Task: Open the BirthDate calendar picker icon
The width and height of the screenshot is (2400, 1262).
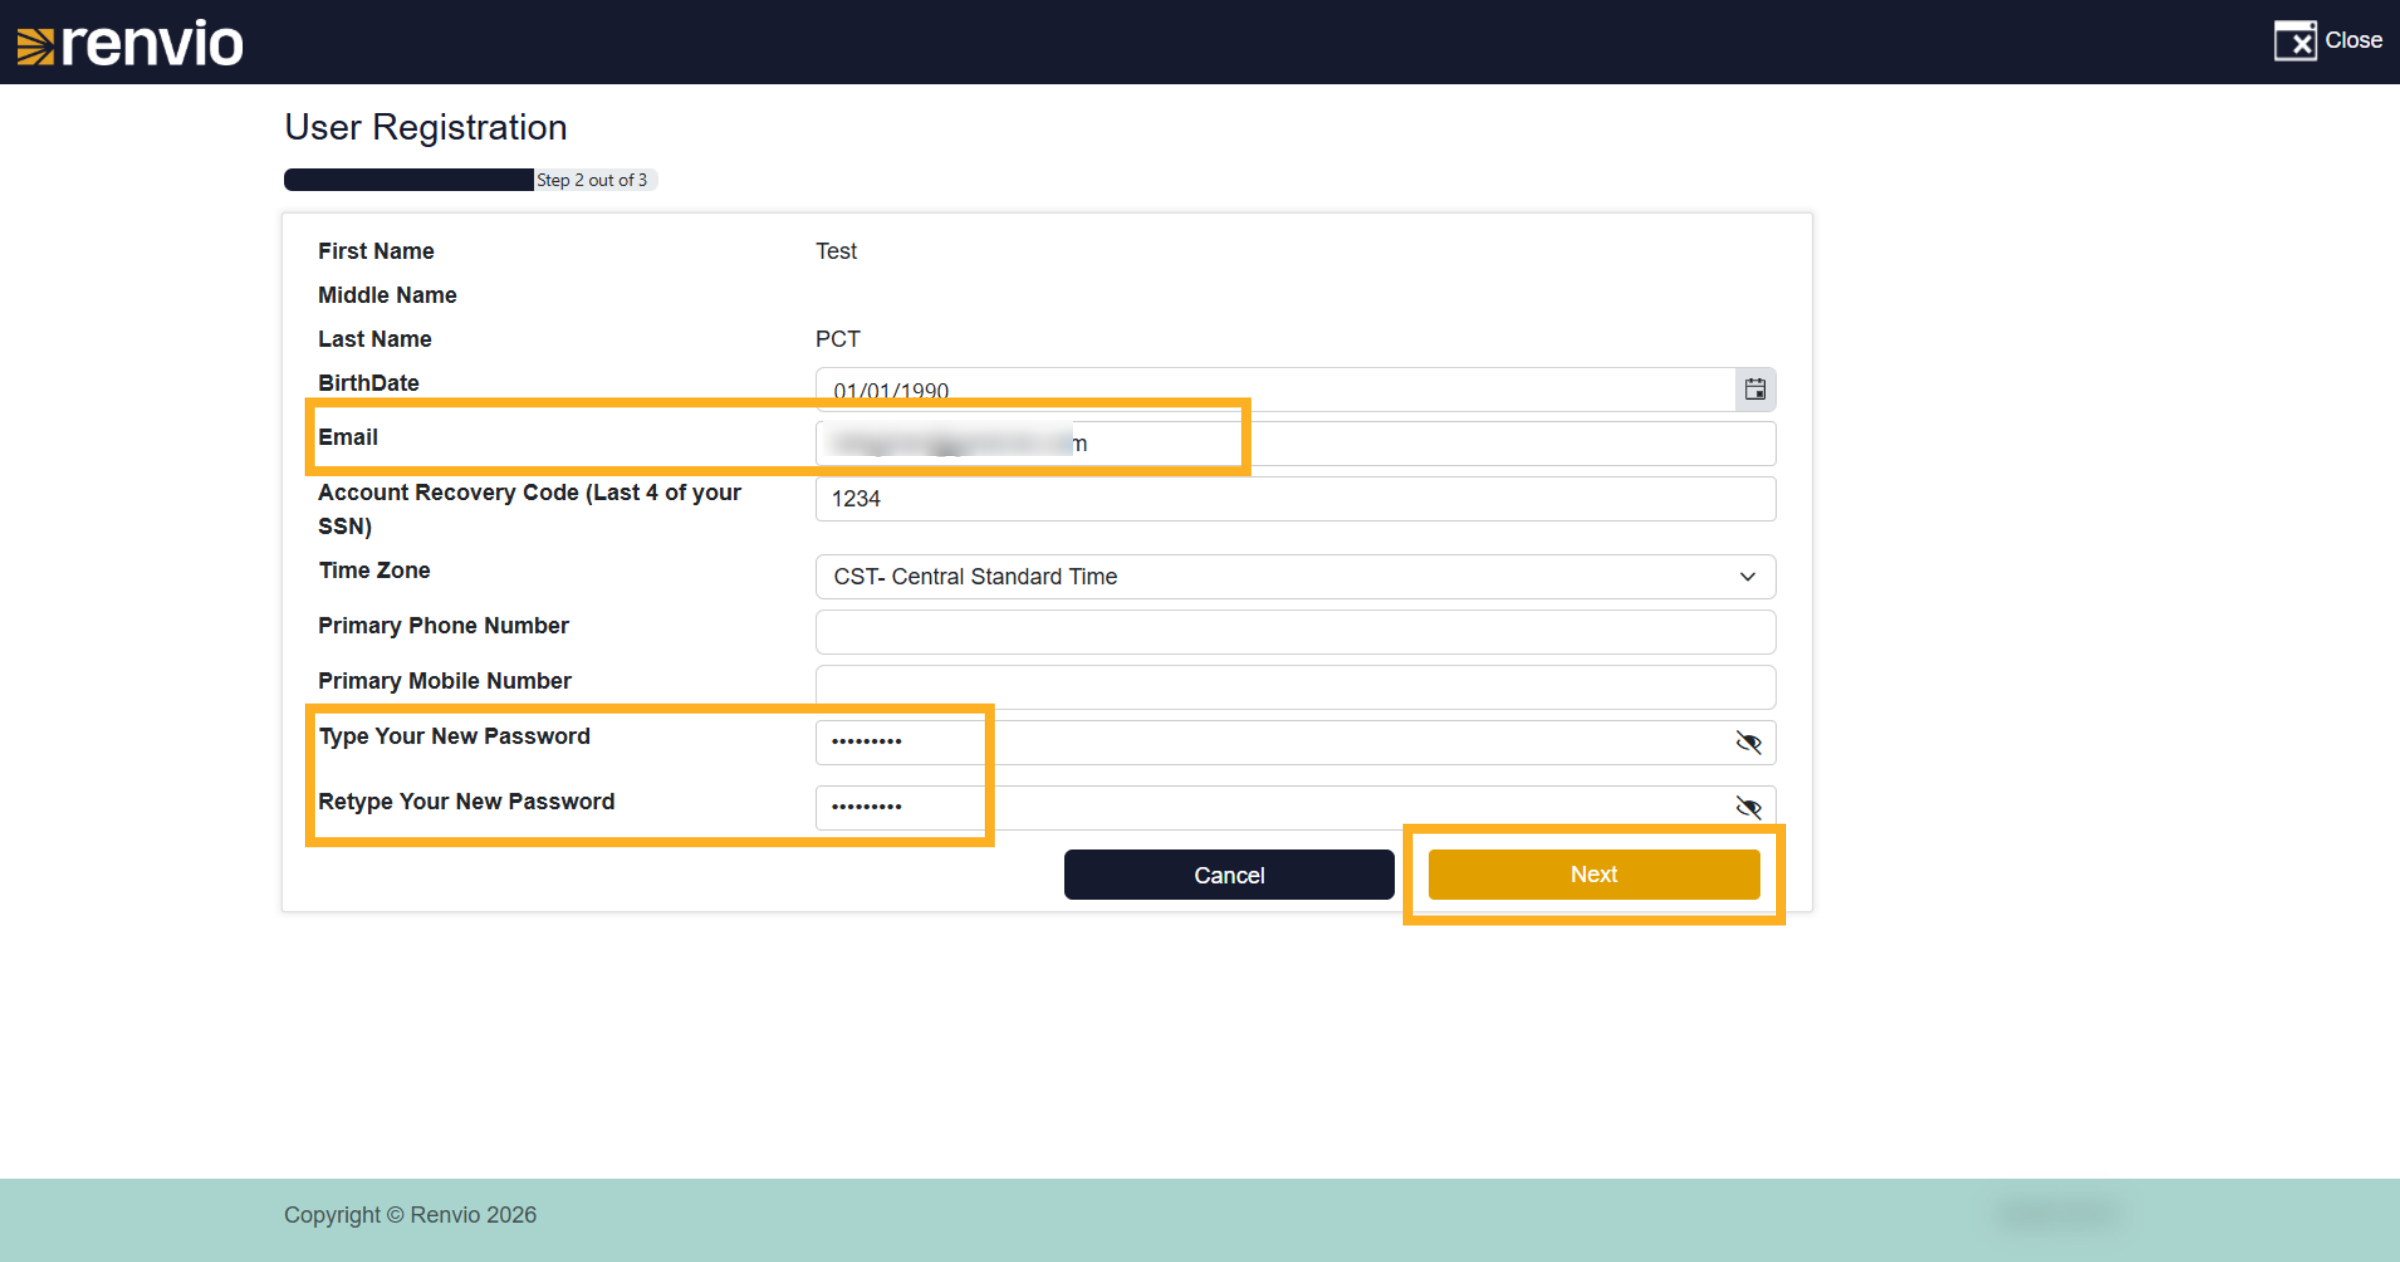Action: (1755, 389)
